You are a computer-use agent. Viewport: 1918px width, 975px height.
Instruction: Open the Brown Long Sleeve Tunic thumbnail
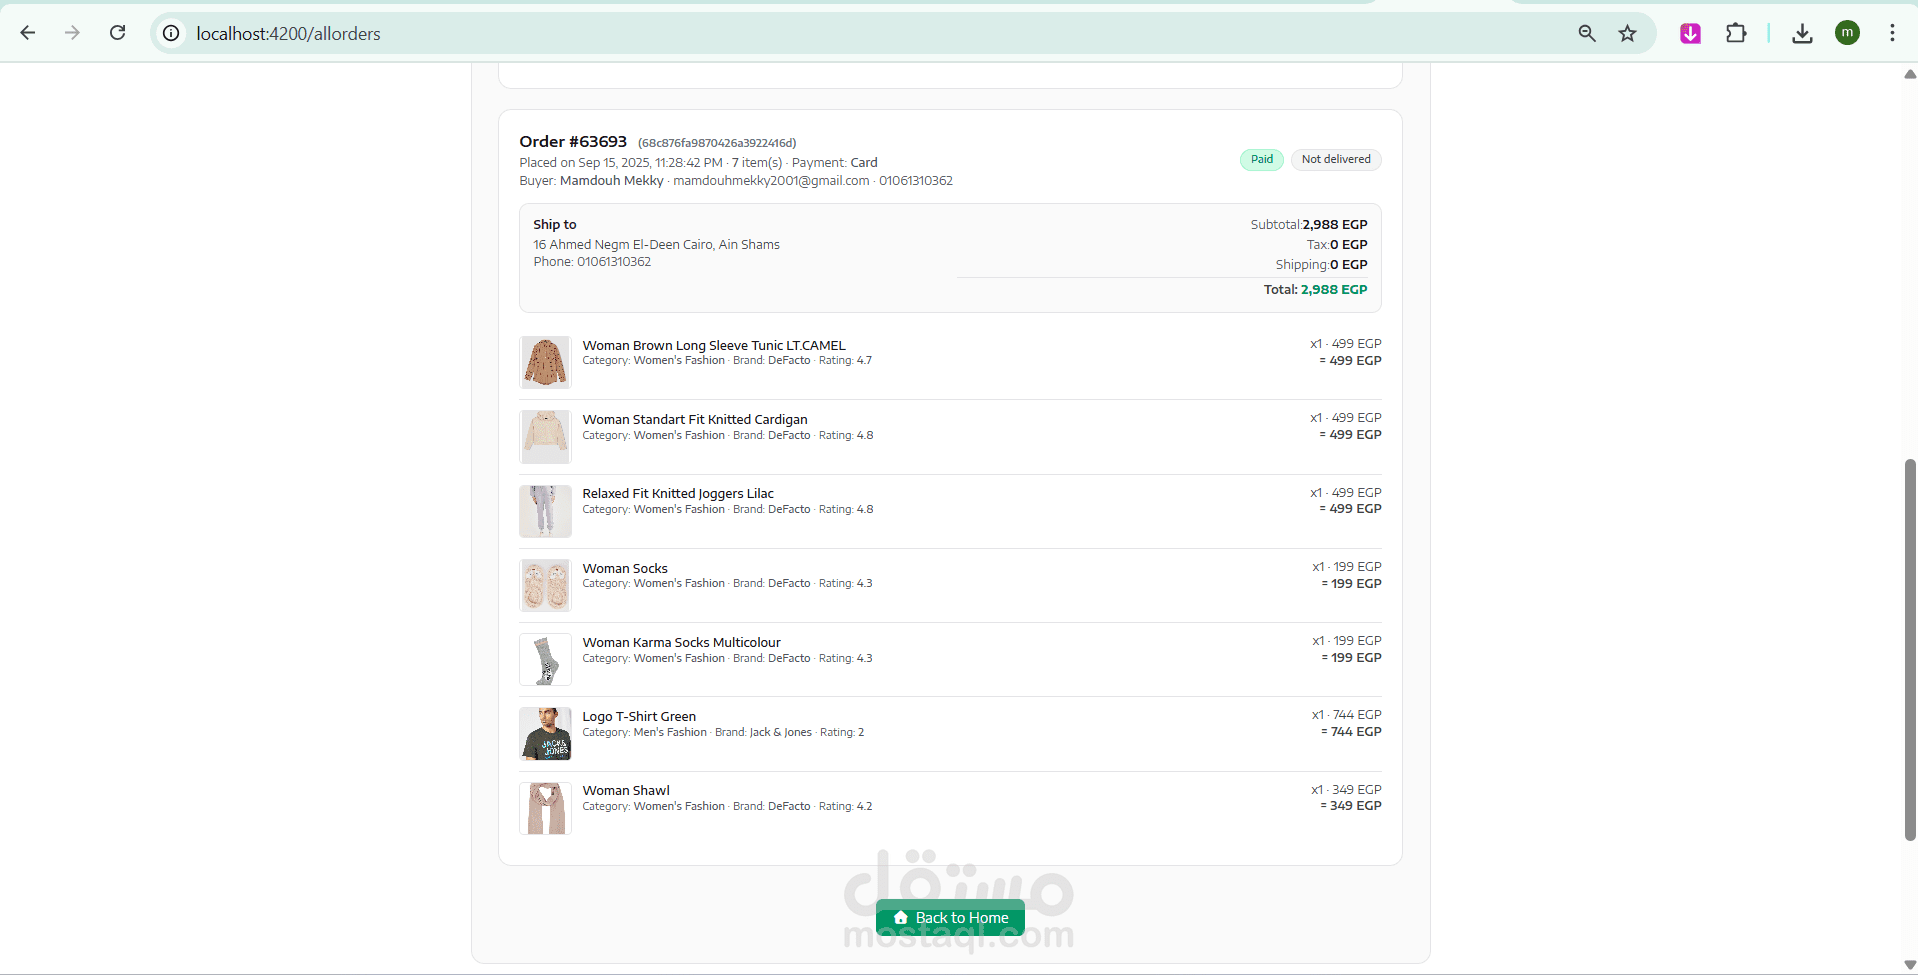(x=545, y=362)
